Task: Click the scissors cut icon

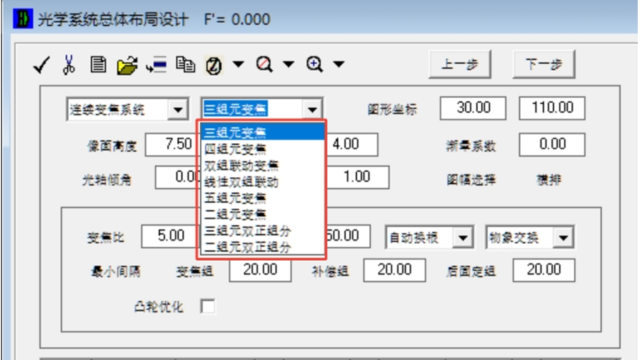Action: (x=69, y=64)
